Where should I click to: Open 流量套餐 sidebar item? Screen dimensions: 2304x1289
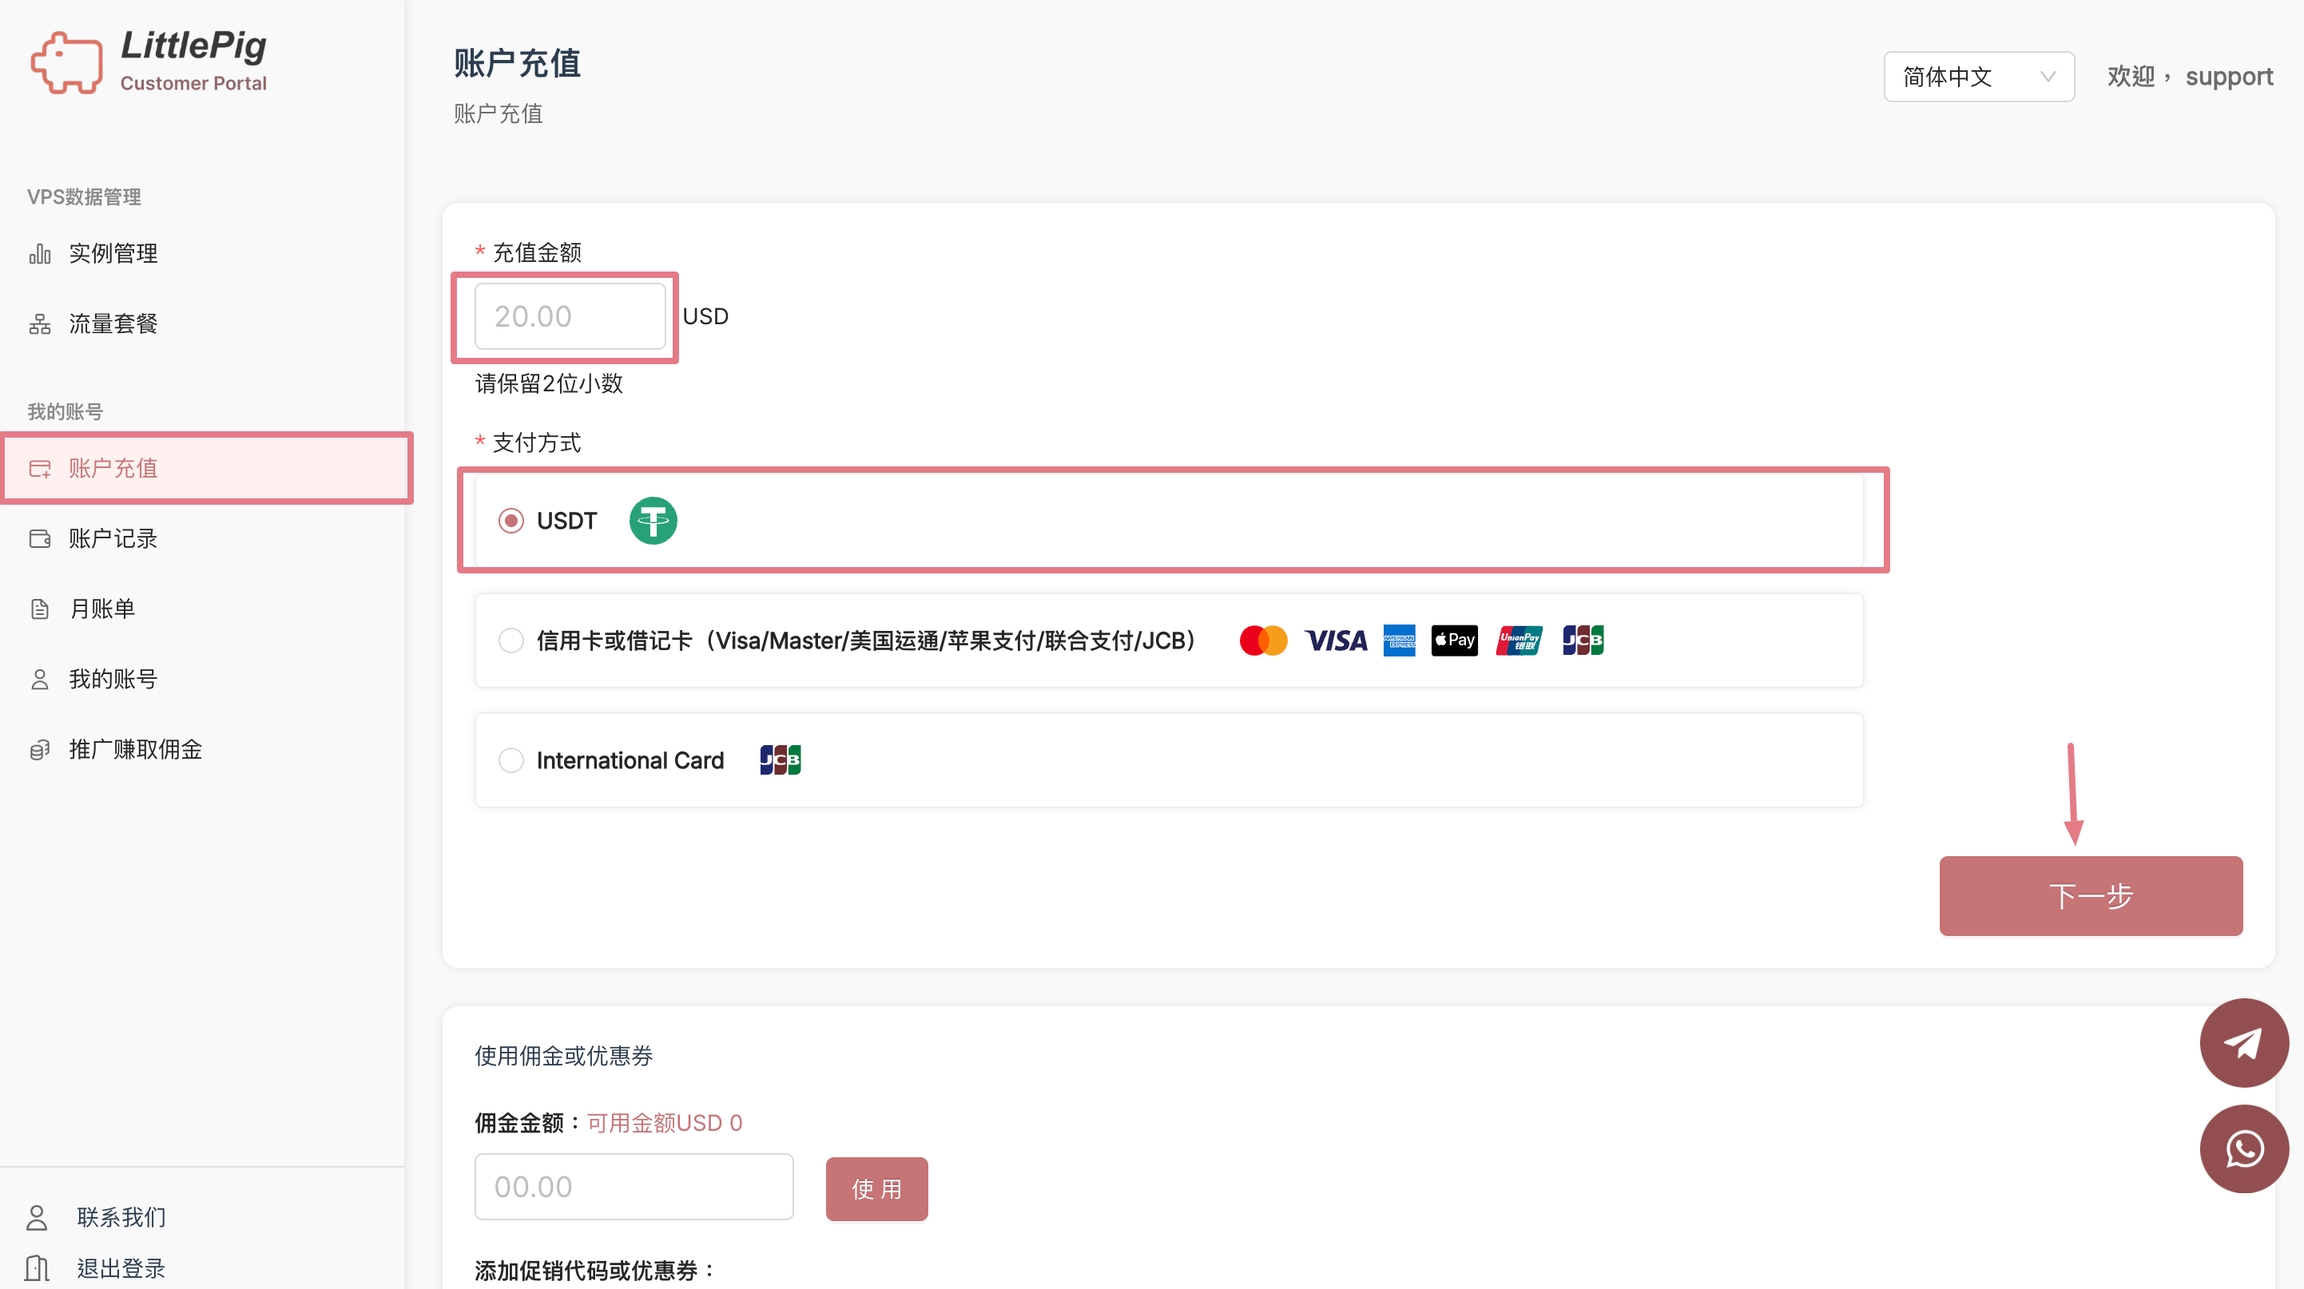(113, 324)
